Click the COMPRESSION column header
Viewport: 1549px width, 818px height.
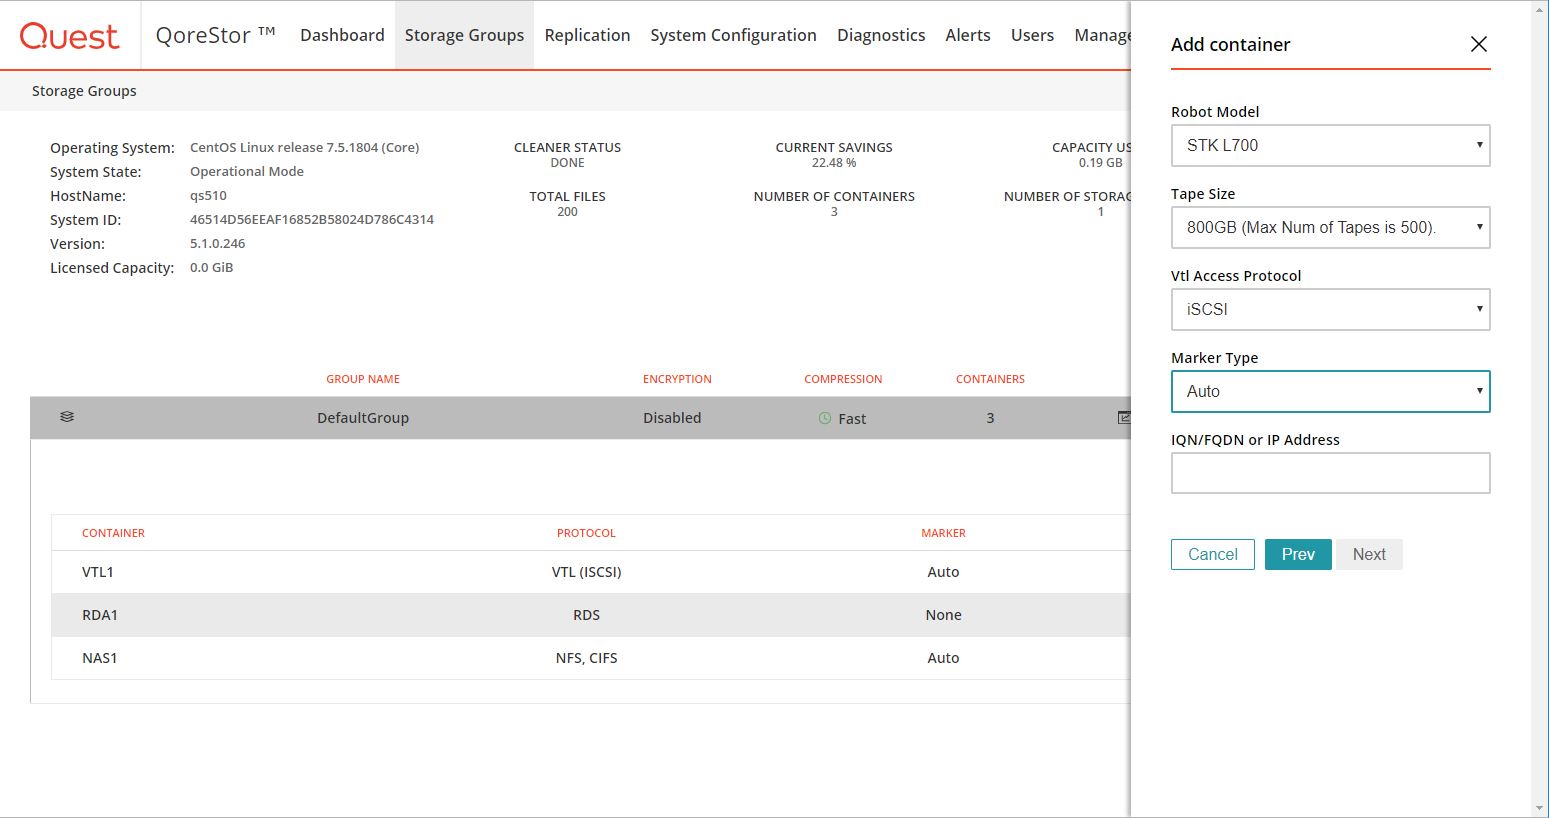click(843, 379)
